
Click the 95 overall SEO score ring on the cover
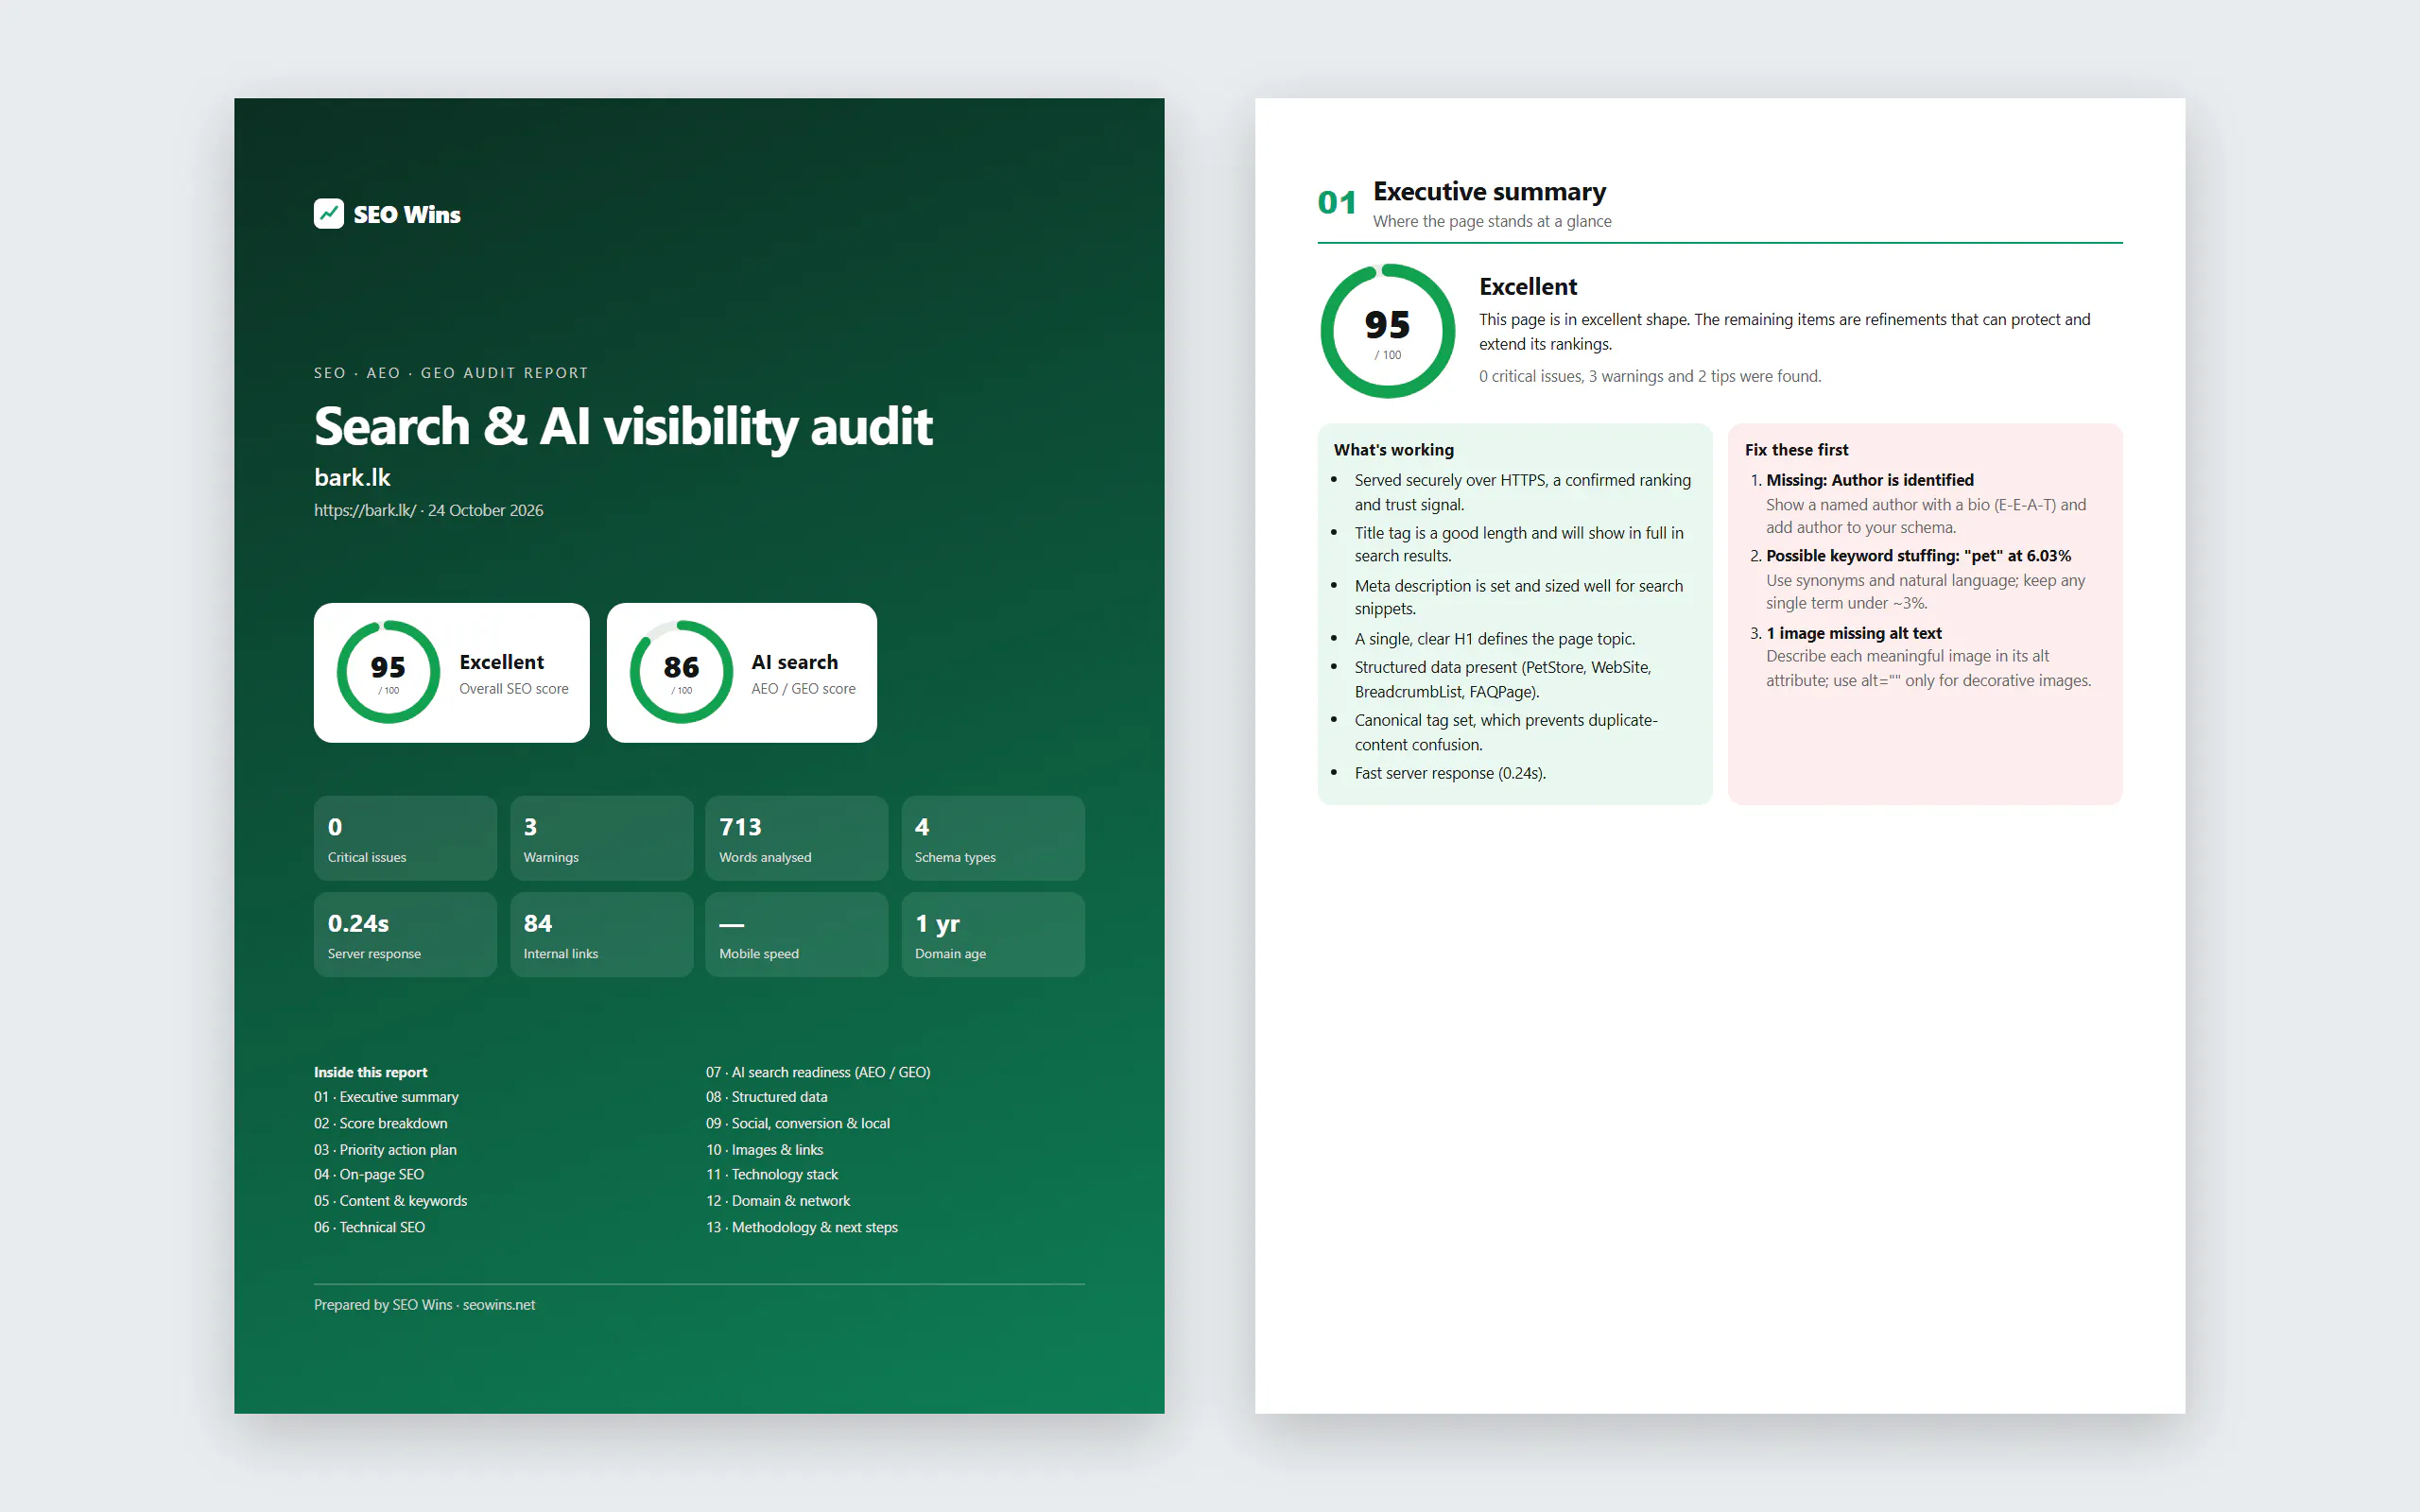tap(388, 672)
